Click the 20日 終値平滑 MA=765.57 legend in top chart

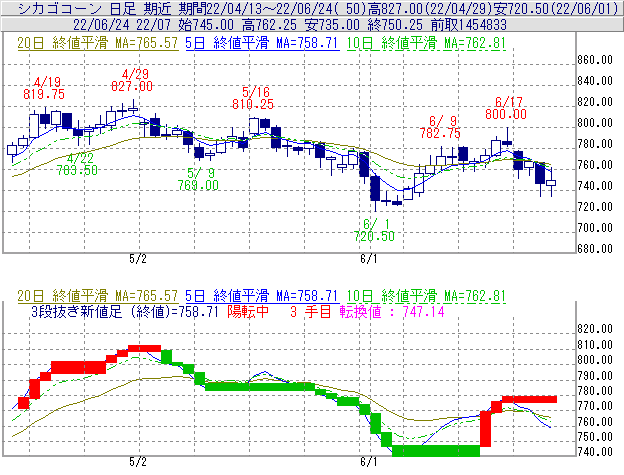[98, 43]
